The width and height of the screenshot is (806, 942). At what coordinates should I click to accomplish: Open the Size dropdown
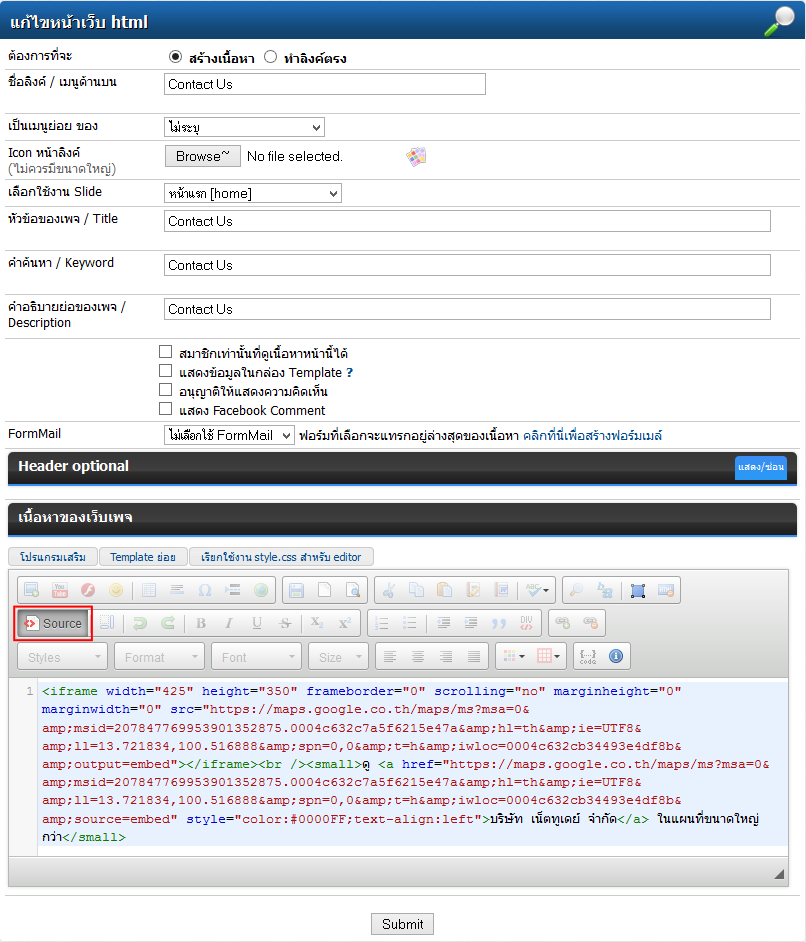(338, 657)
